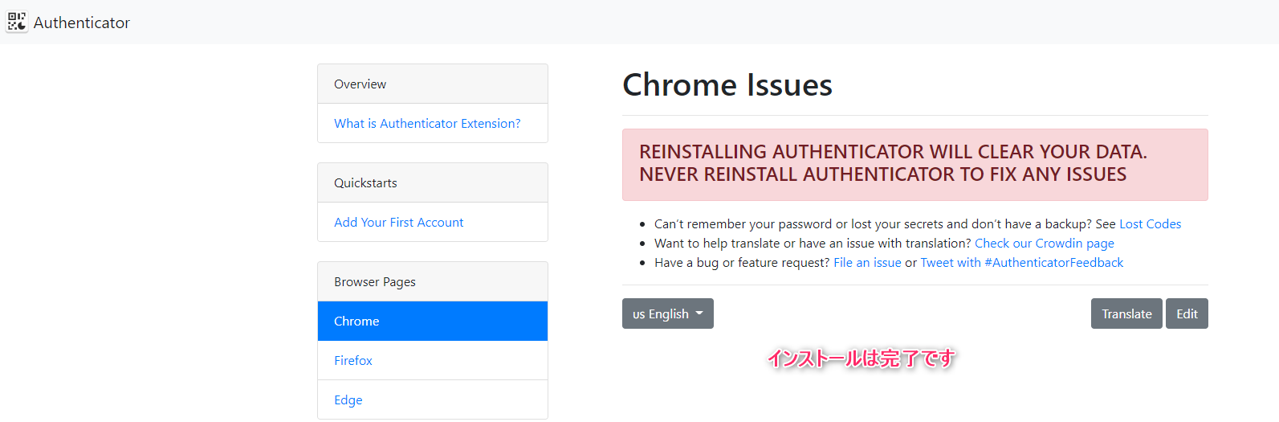Follow the Lost Codes link

point(1150,224)
